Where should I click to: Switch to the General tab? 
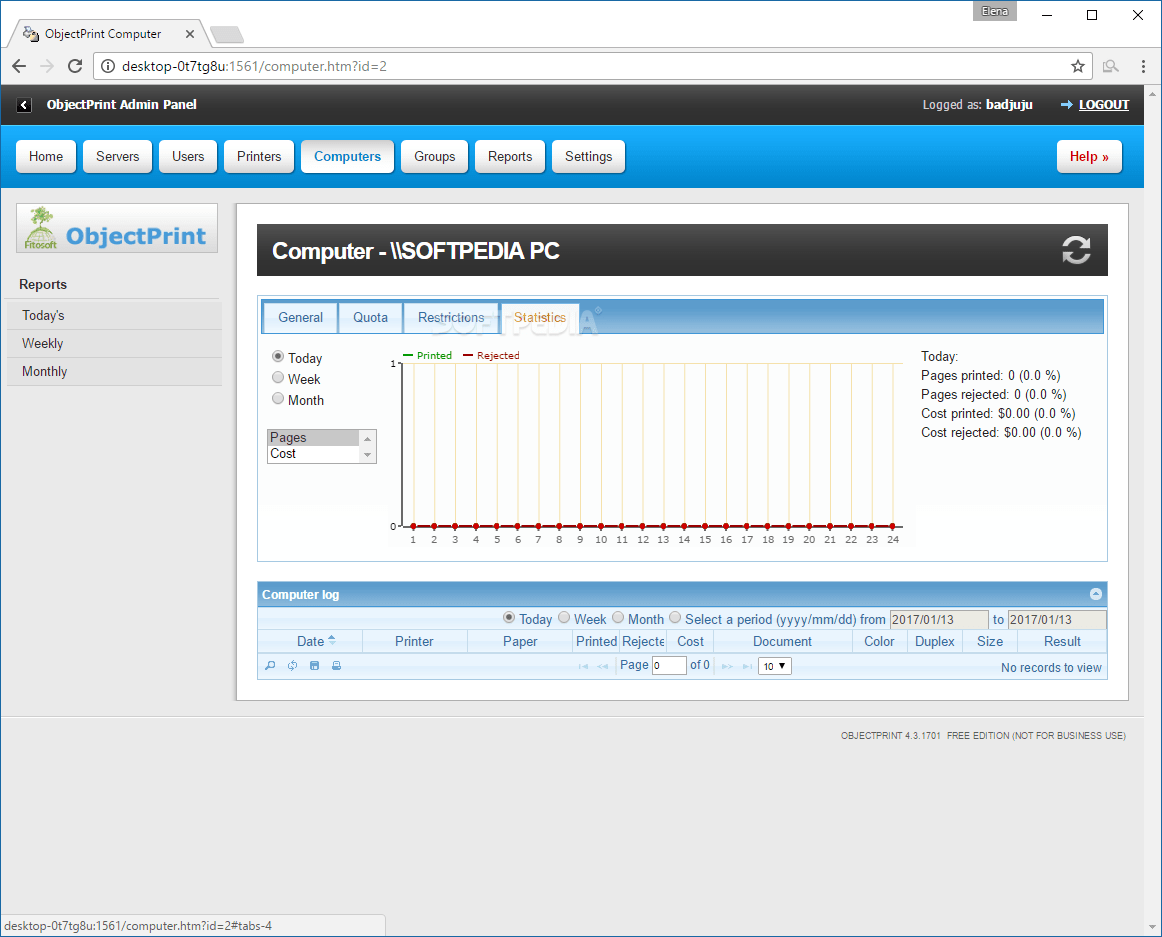click(300, 317)
